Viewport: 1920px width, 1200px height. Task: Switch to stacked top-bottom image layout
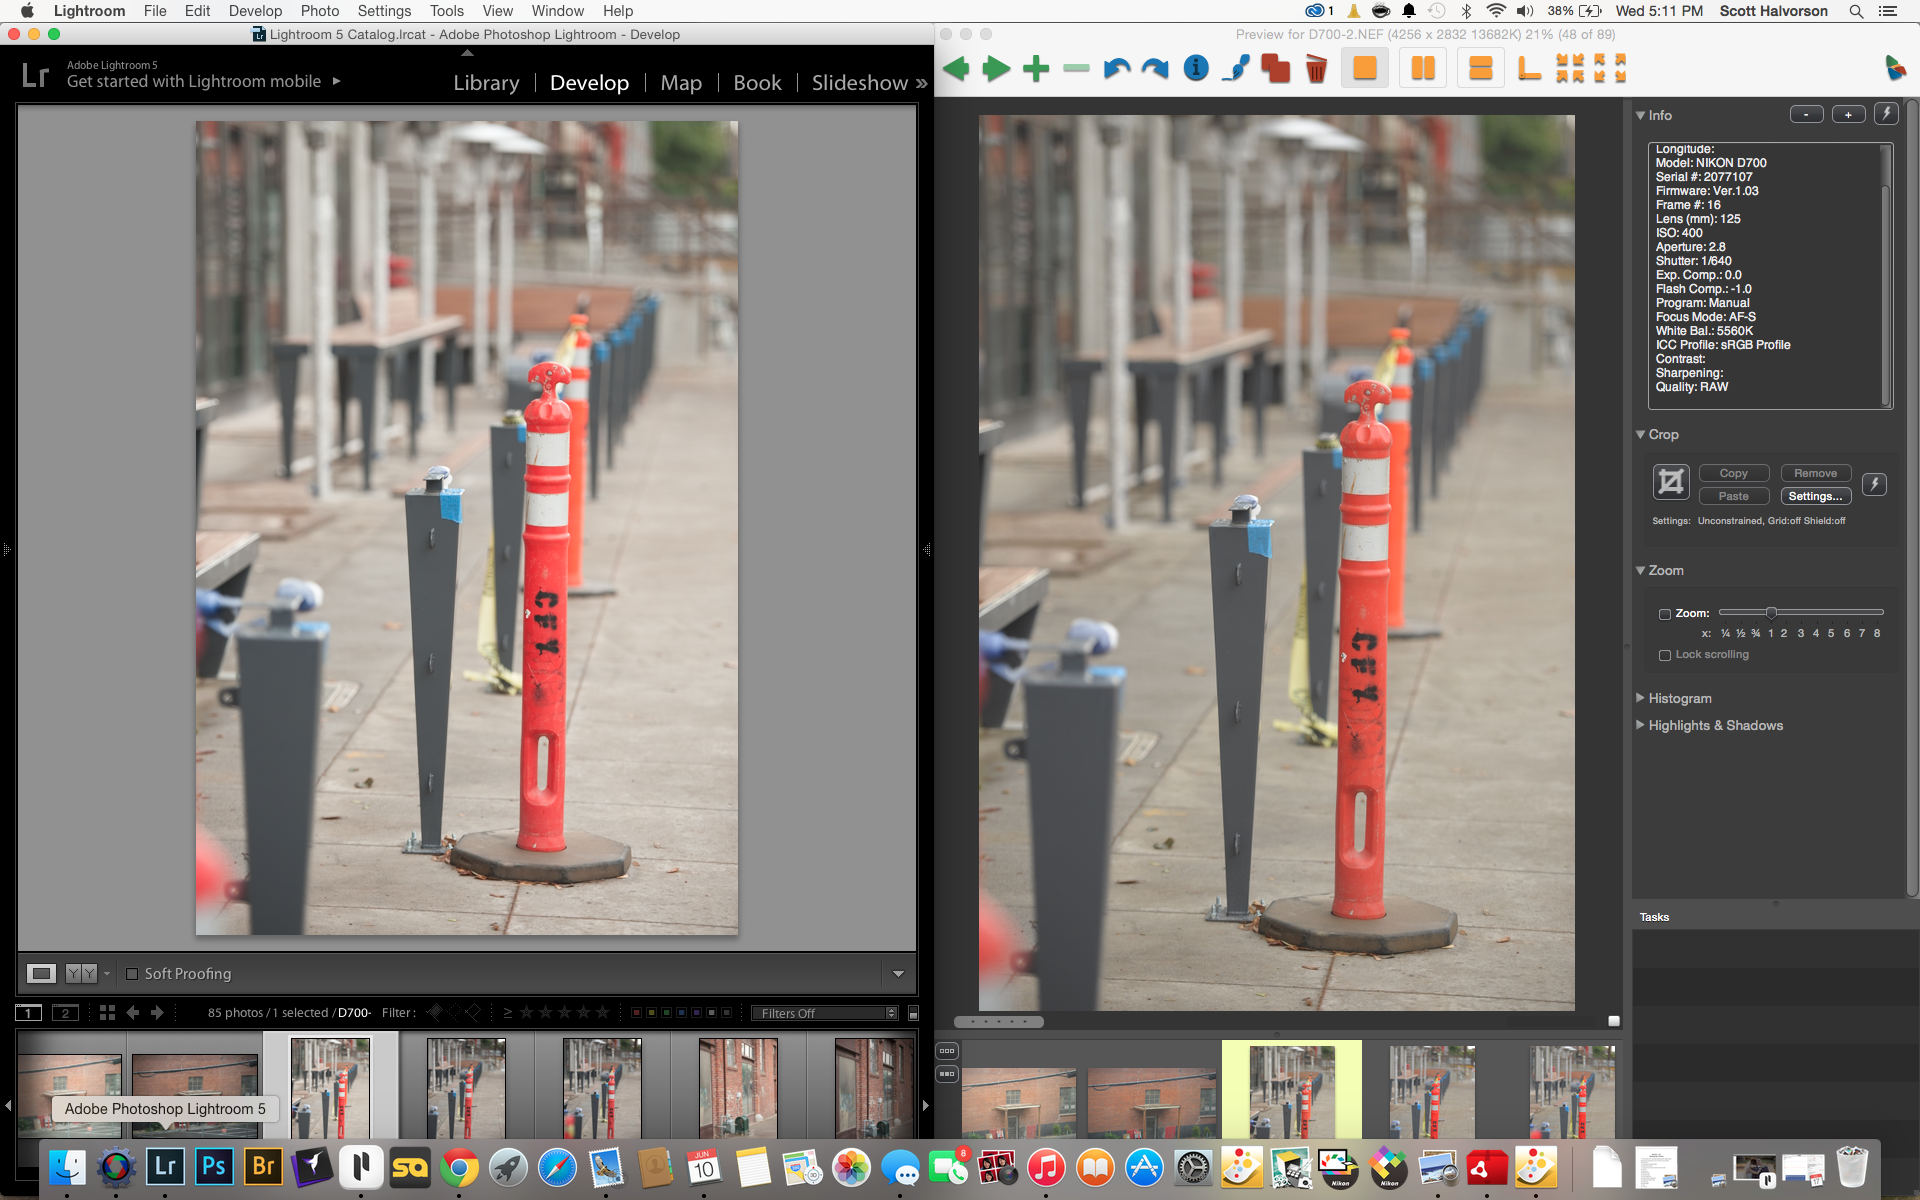pyautogui.click(x=1481, y=68)
